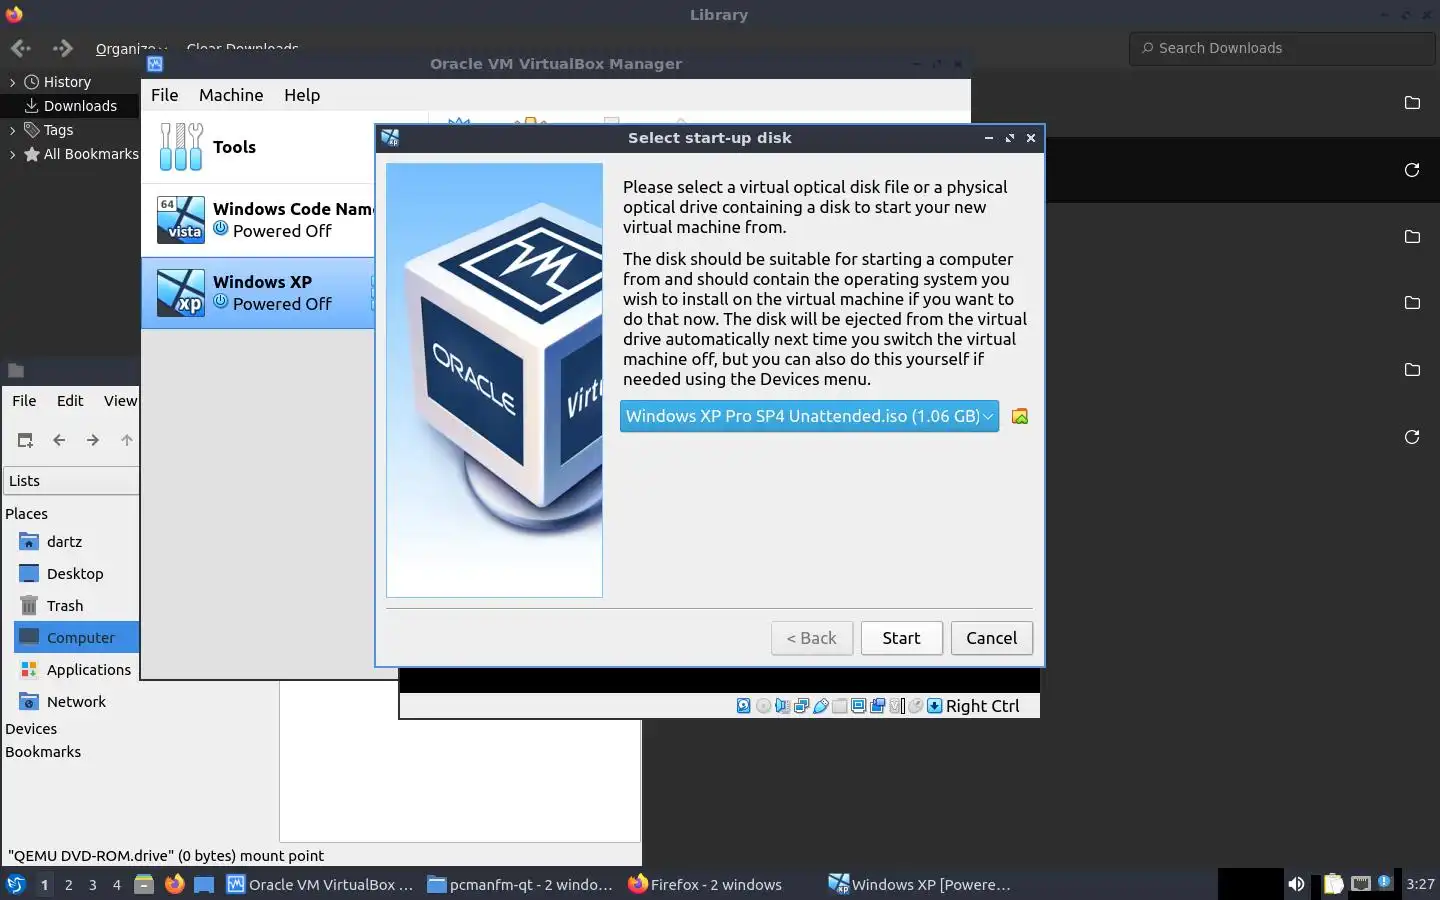
Task: Click the hard disk indicator in VM status bar
Action: tap(743, 706)
